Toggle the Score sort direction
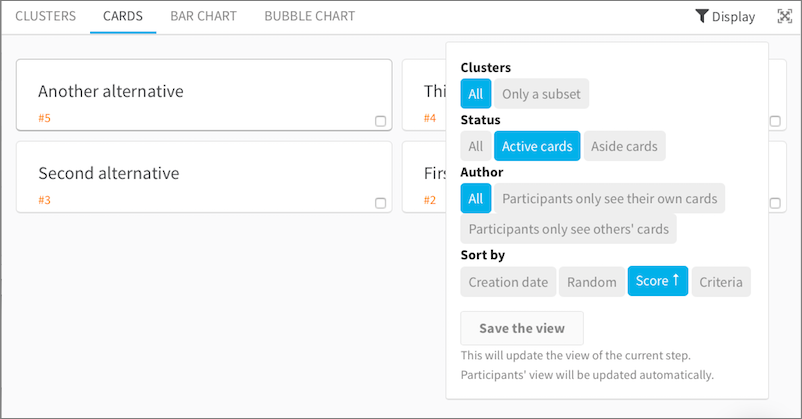Image resolution: width=802 pixels, height=419 pixels. click(x=658, y=281)
